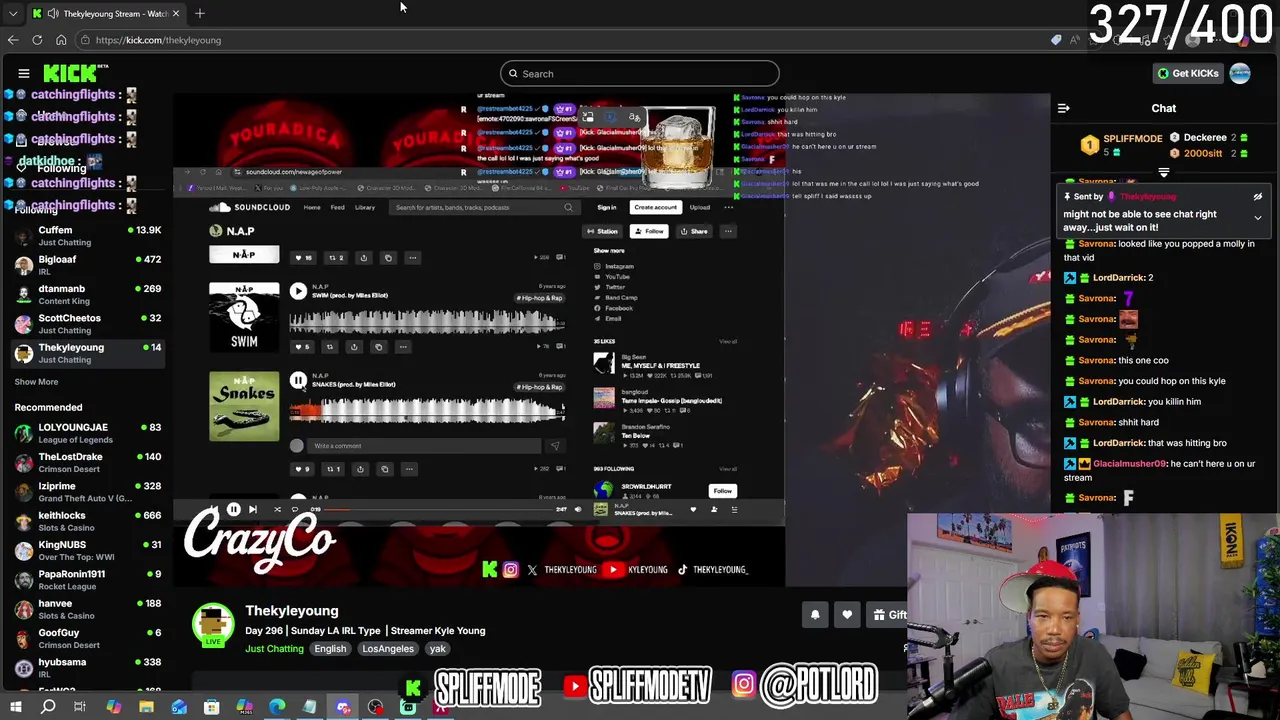This screenshot has width=1280, height=720.
Task: Select the yak tag
Action: [437, 649]
